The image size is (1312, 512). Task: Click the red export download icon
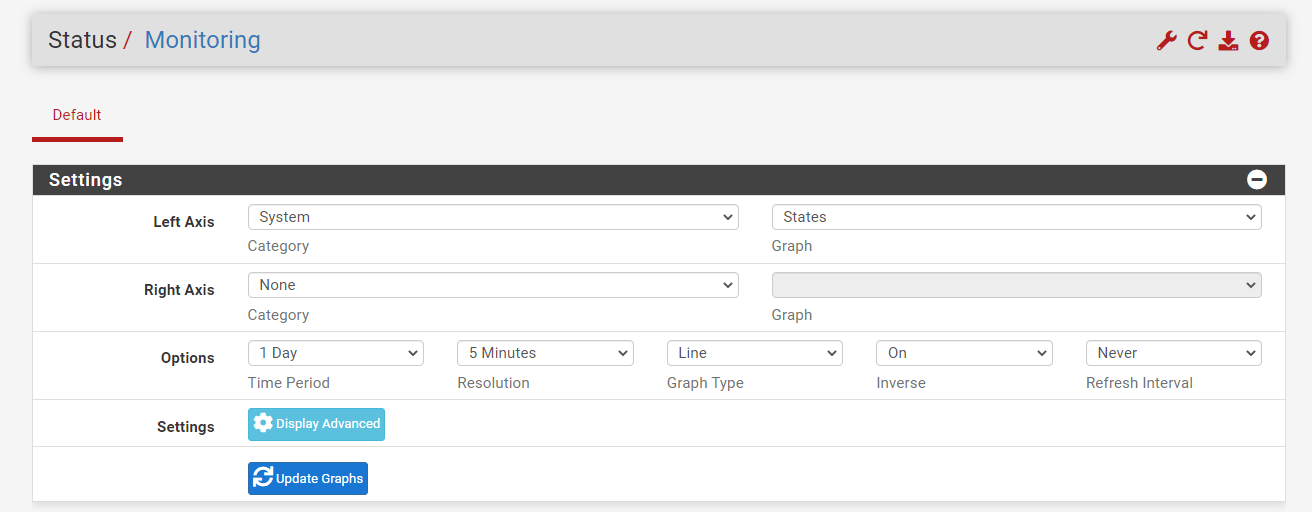1228,41
